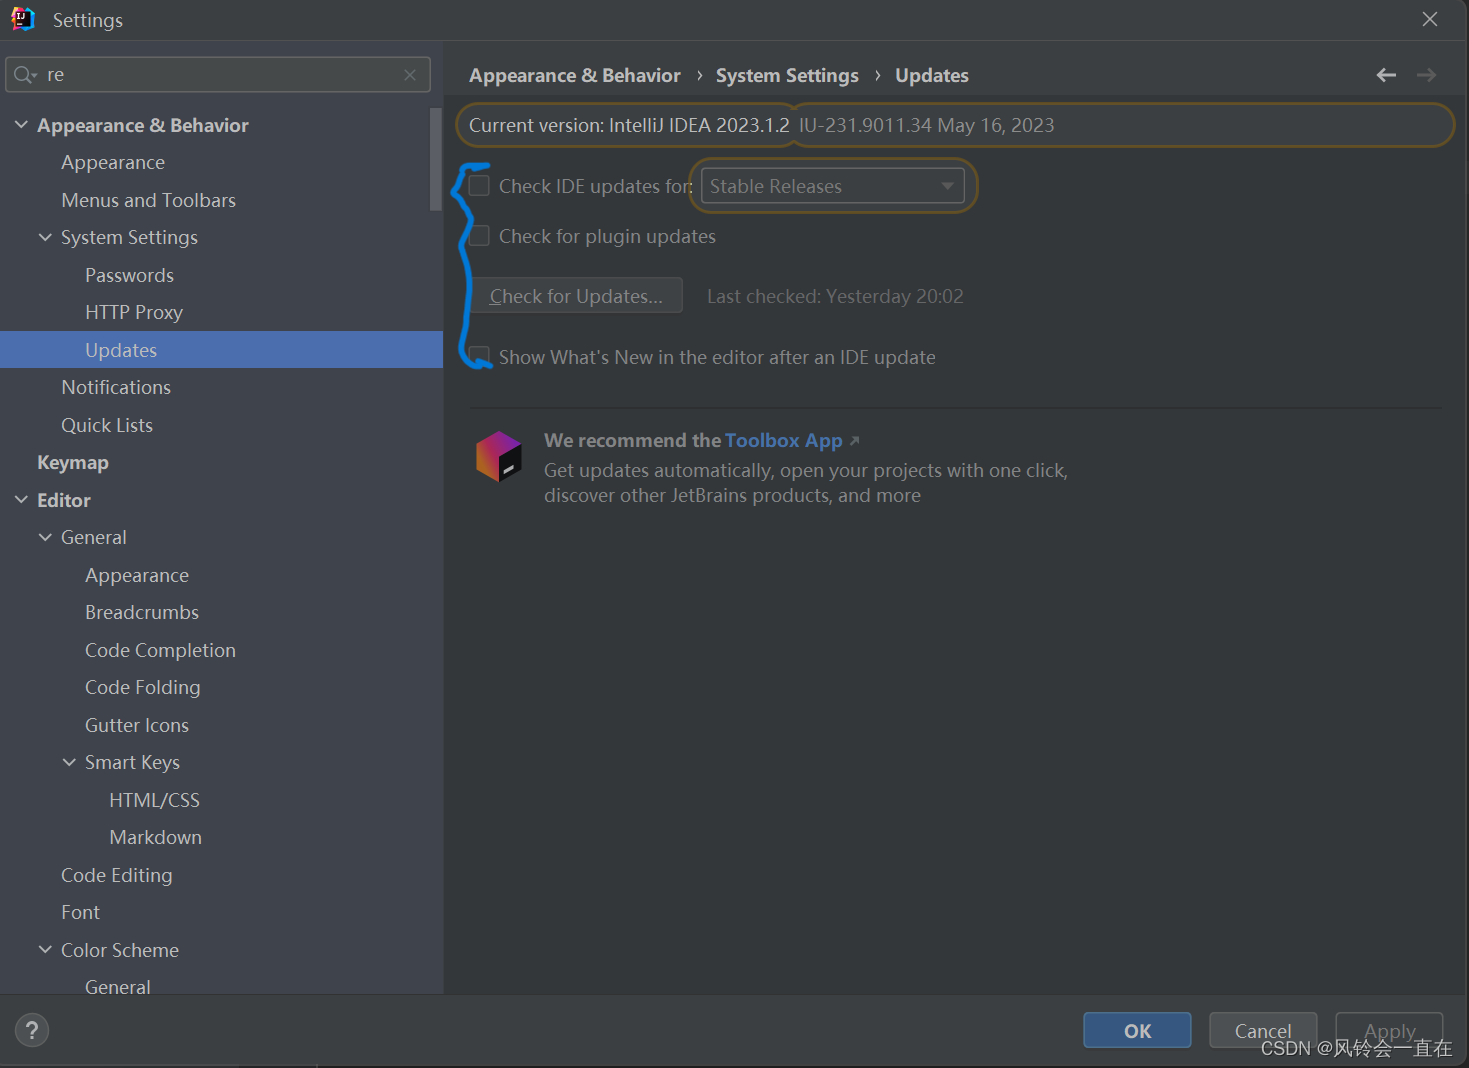Open Code Editing settings
Screen dimensions: 1469x1068
point(117,875)
